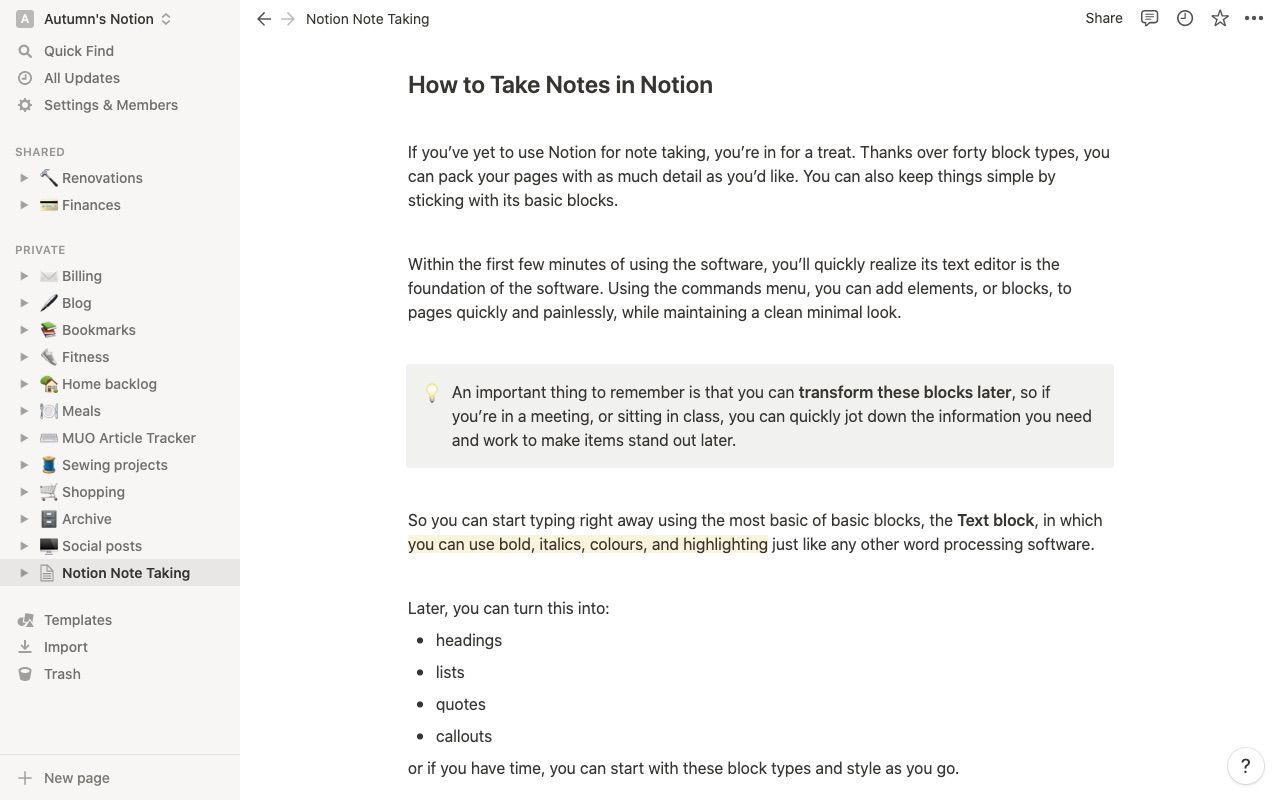Open page history clock icon
The image size is (1278, 800).
[1185, 18]
